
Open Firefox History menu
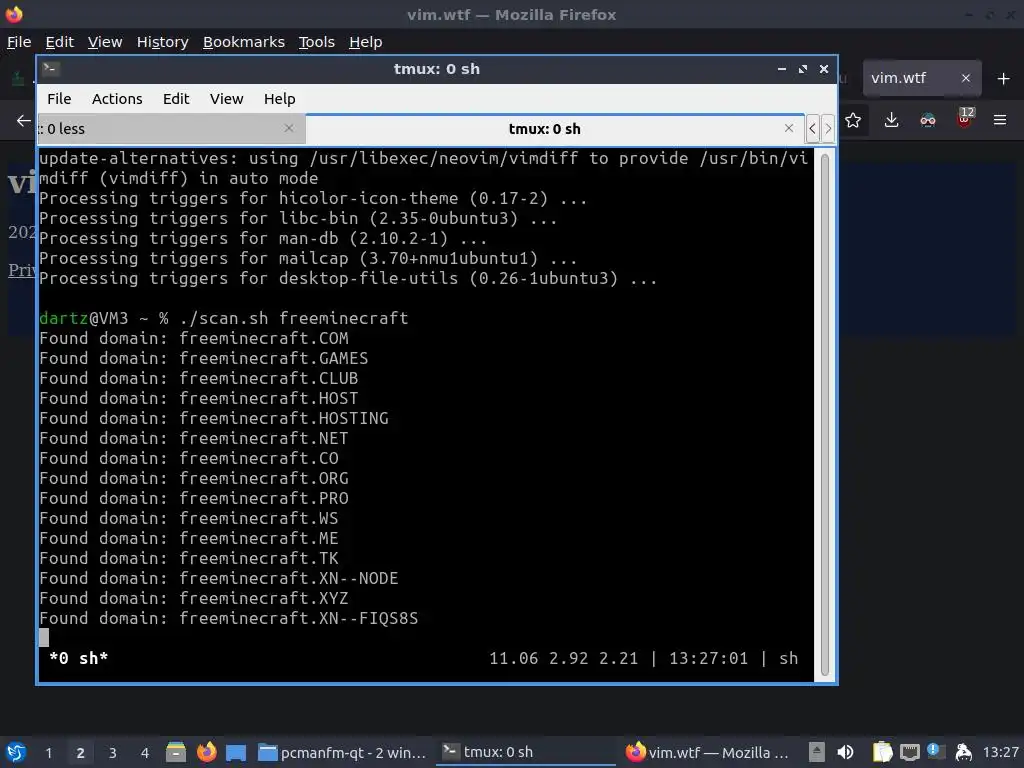click(x=163, y=42)
